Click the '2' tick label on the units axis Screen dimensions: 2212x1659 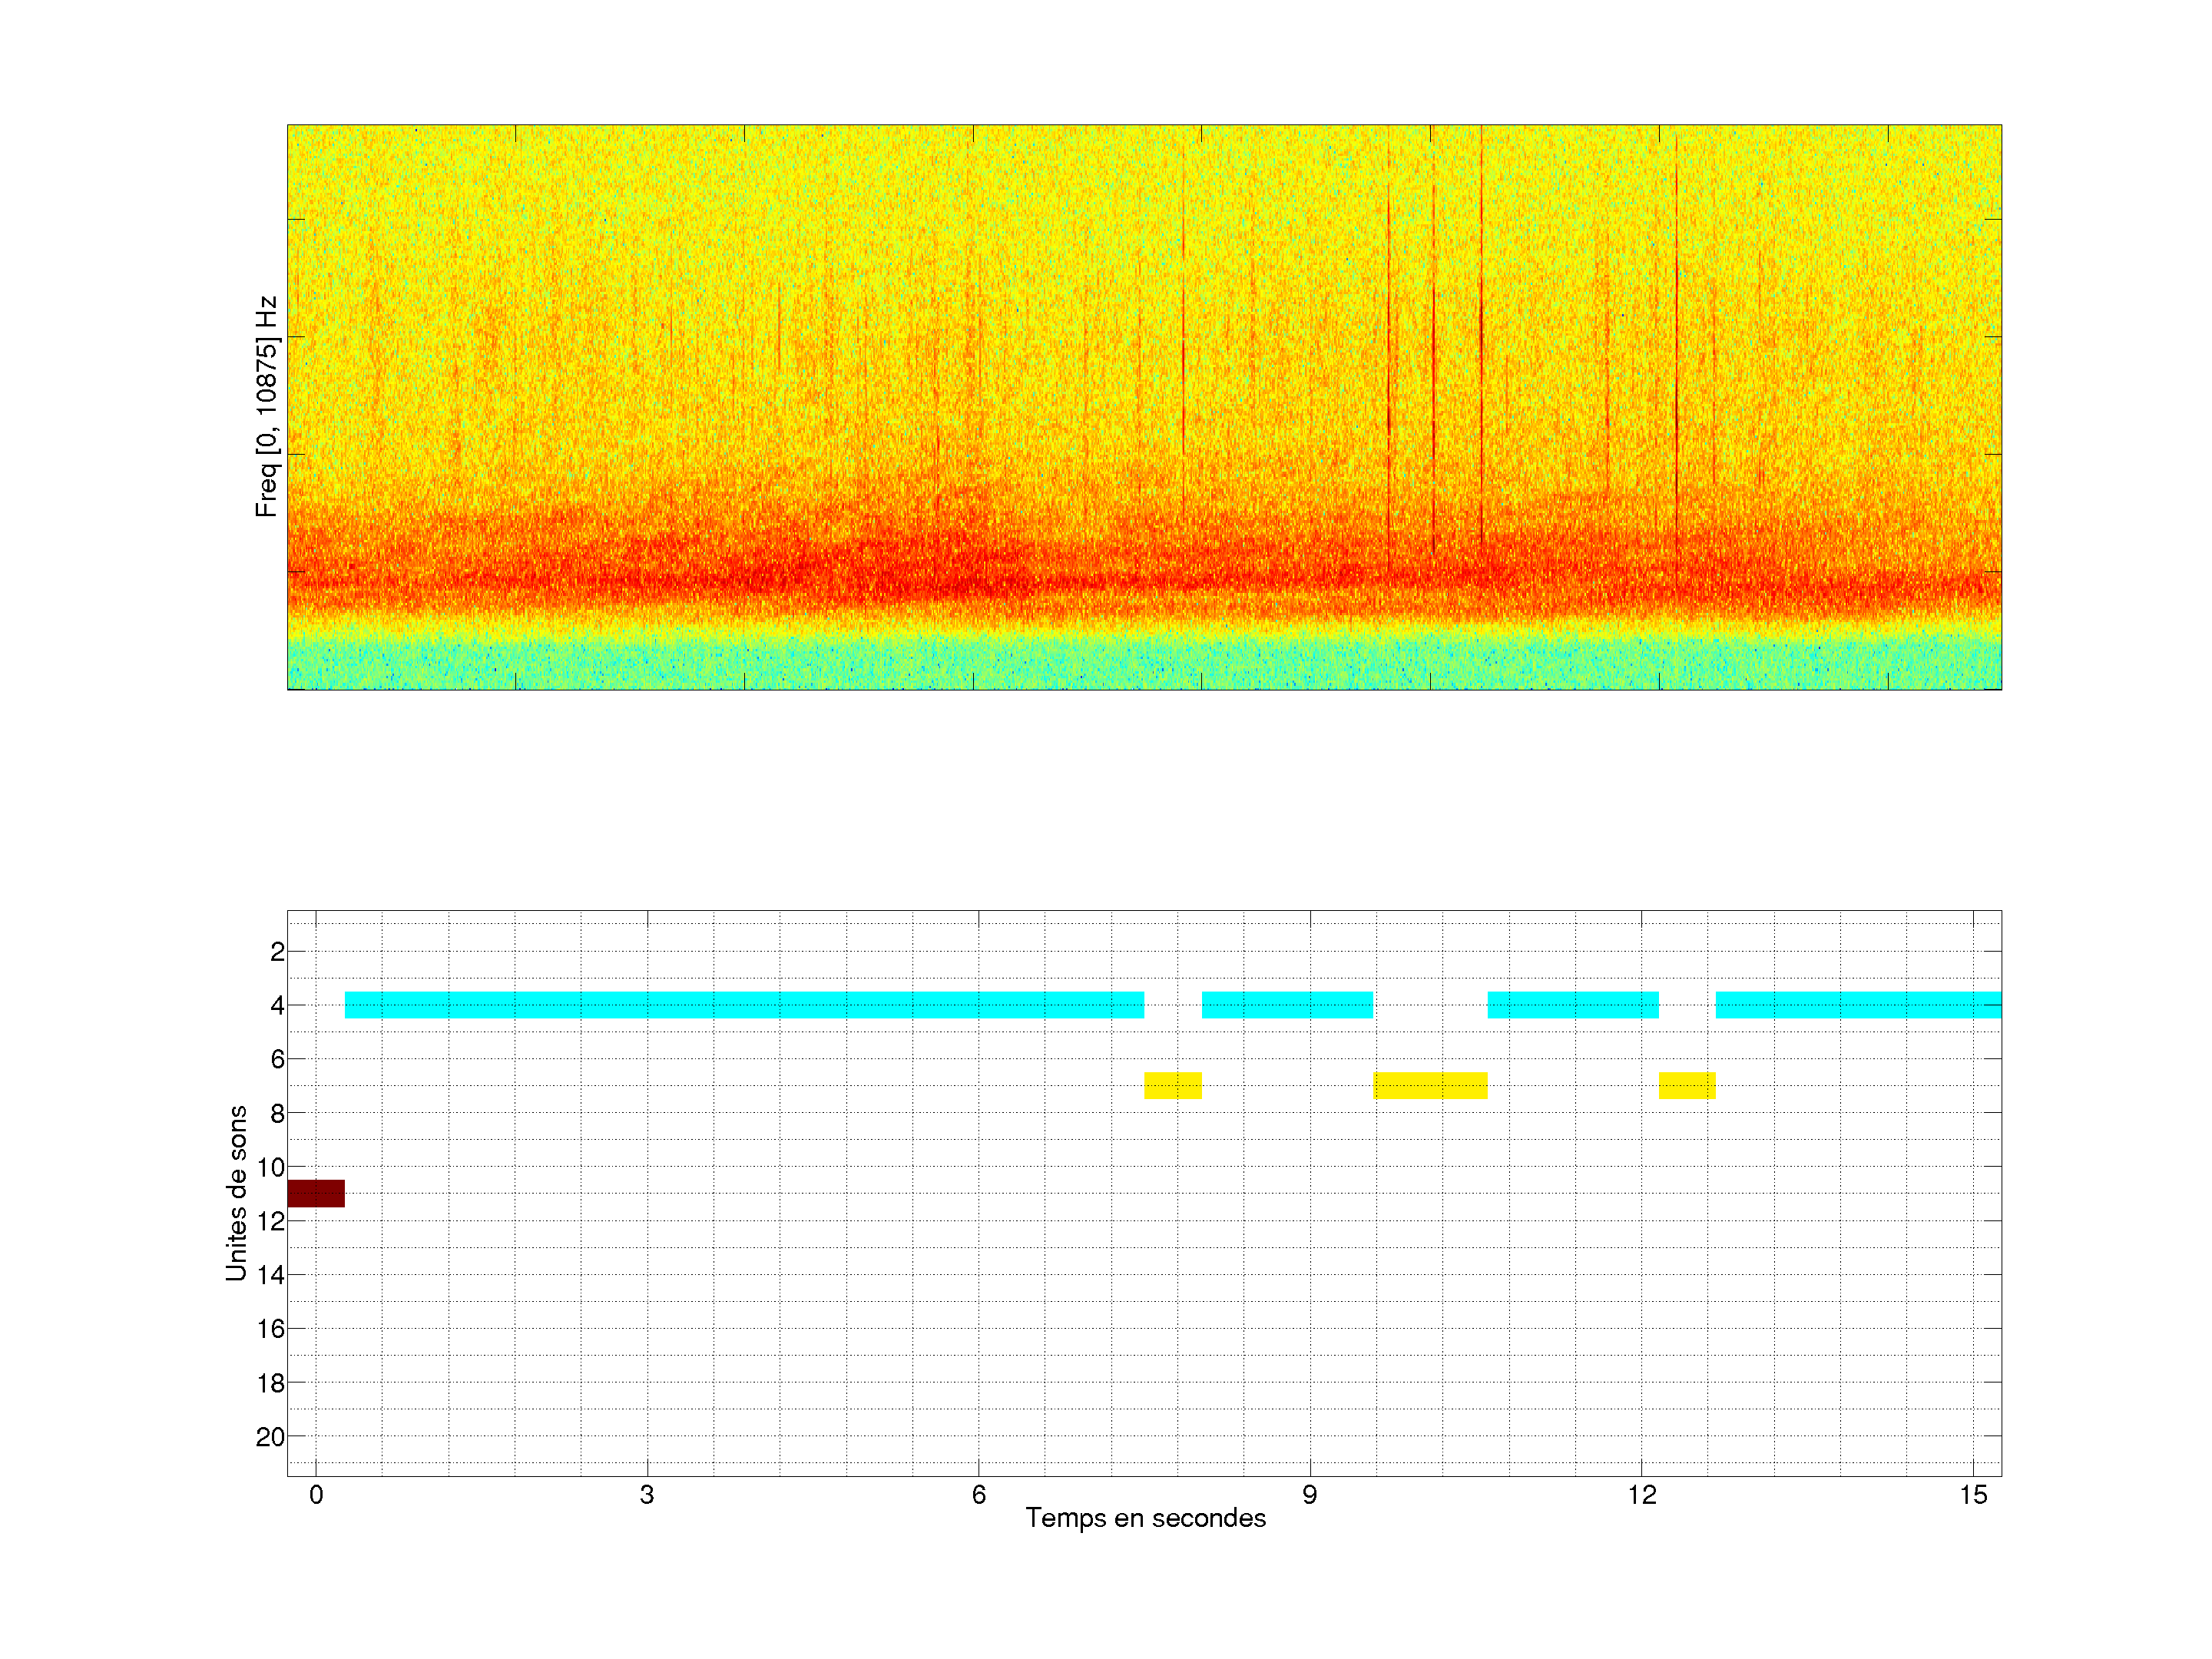point(277,952)
